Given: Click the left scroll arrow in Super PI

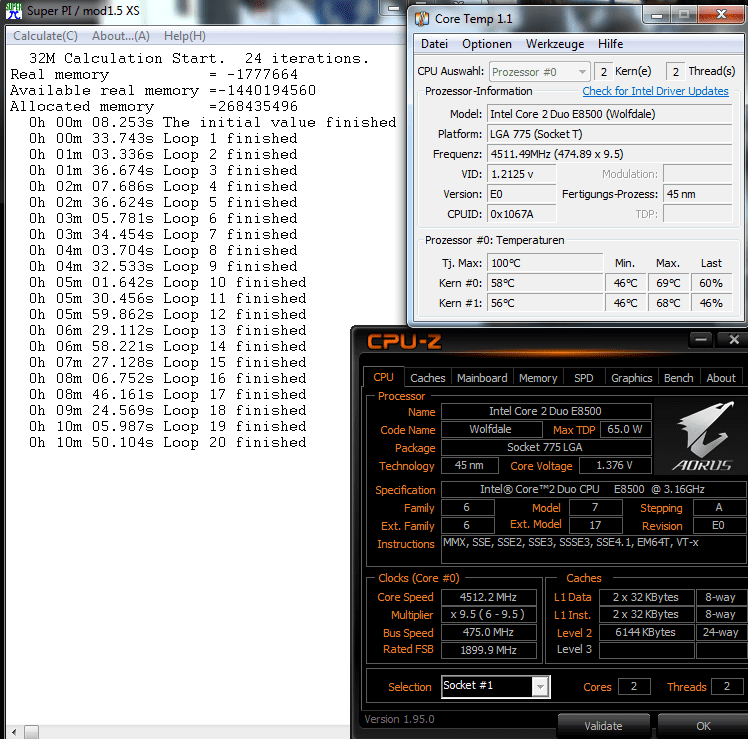Looking at the screenshot, I should click(x=14, y=731).
